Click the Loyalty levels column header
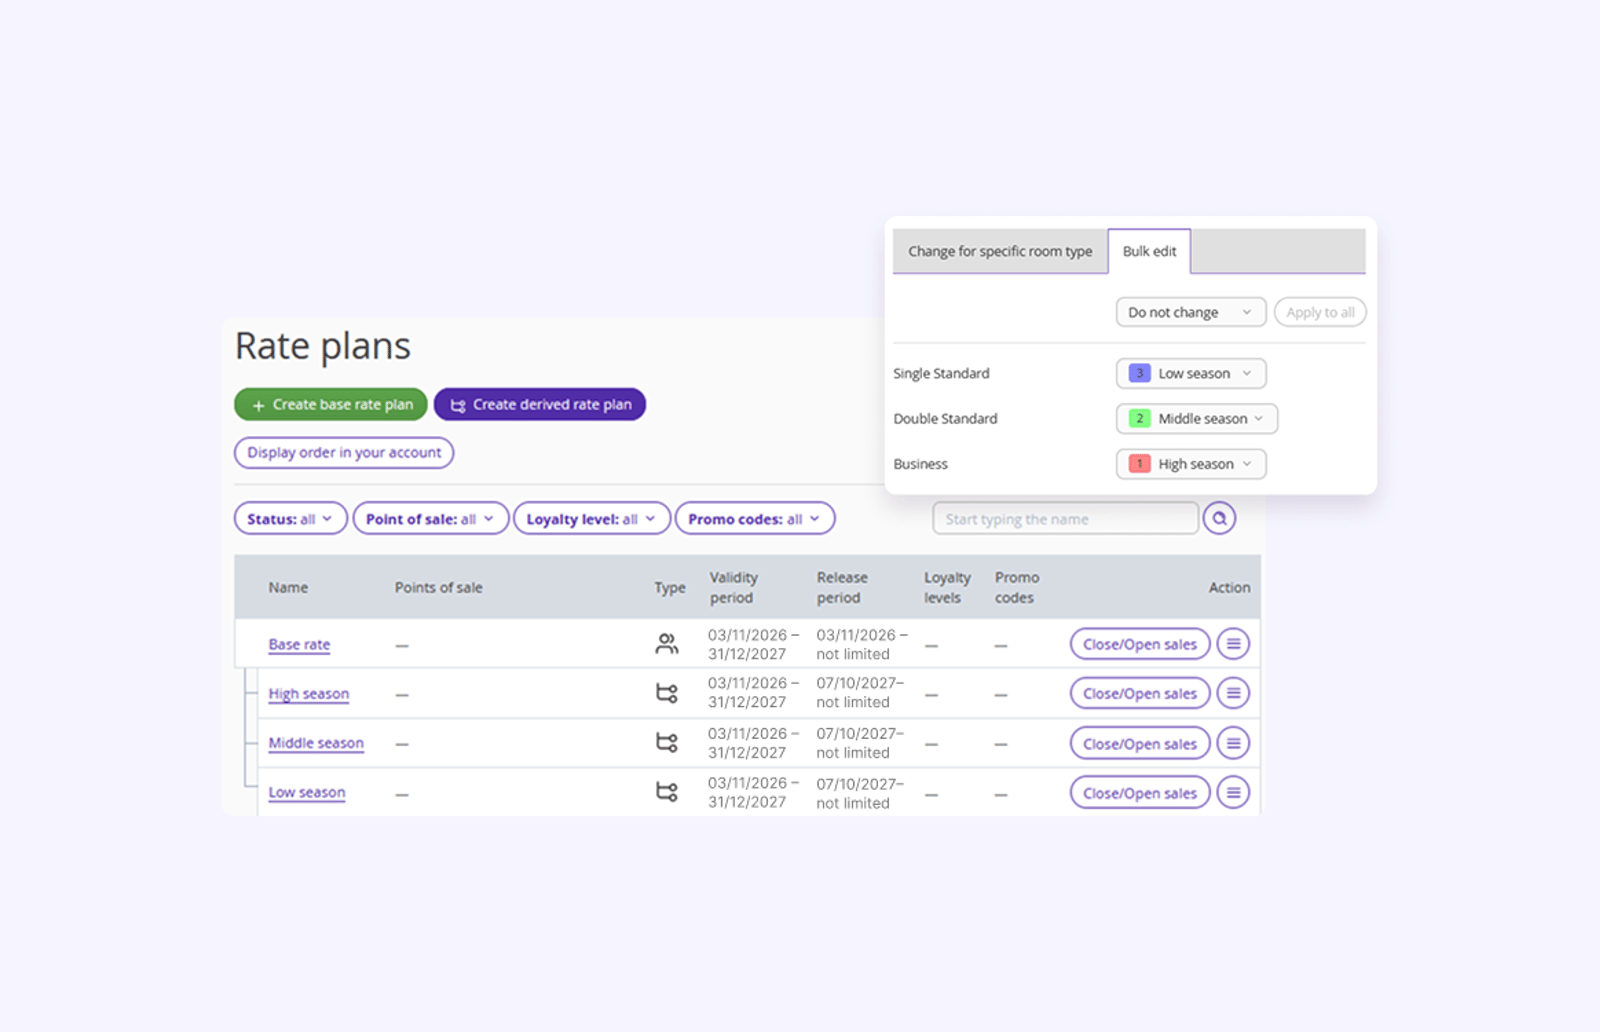Viewport: 1600px width, 1032px height. coord(947,587)
